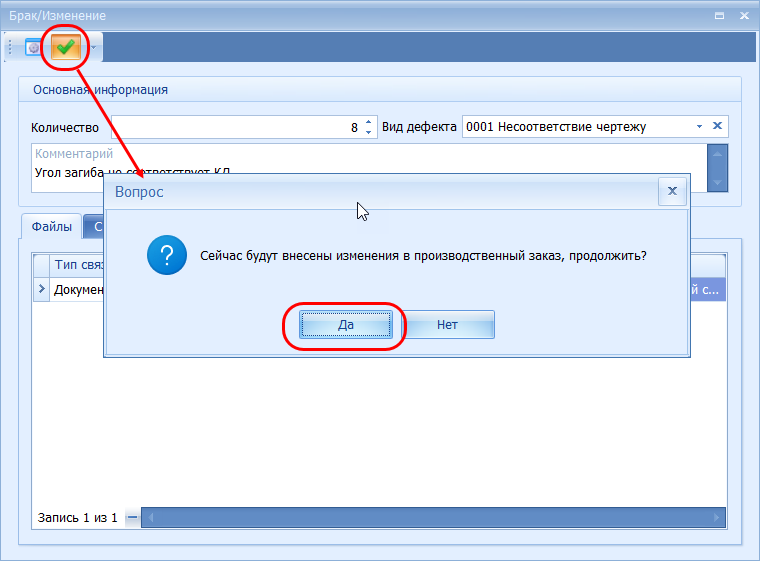The image size is (760, 561).
Task: Switch to the Файлы tab
Action: 51,227
